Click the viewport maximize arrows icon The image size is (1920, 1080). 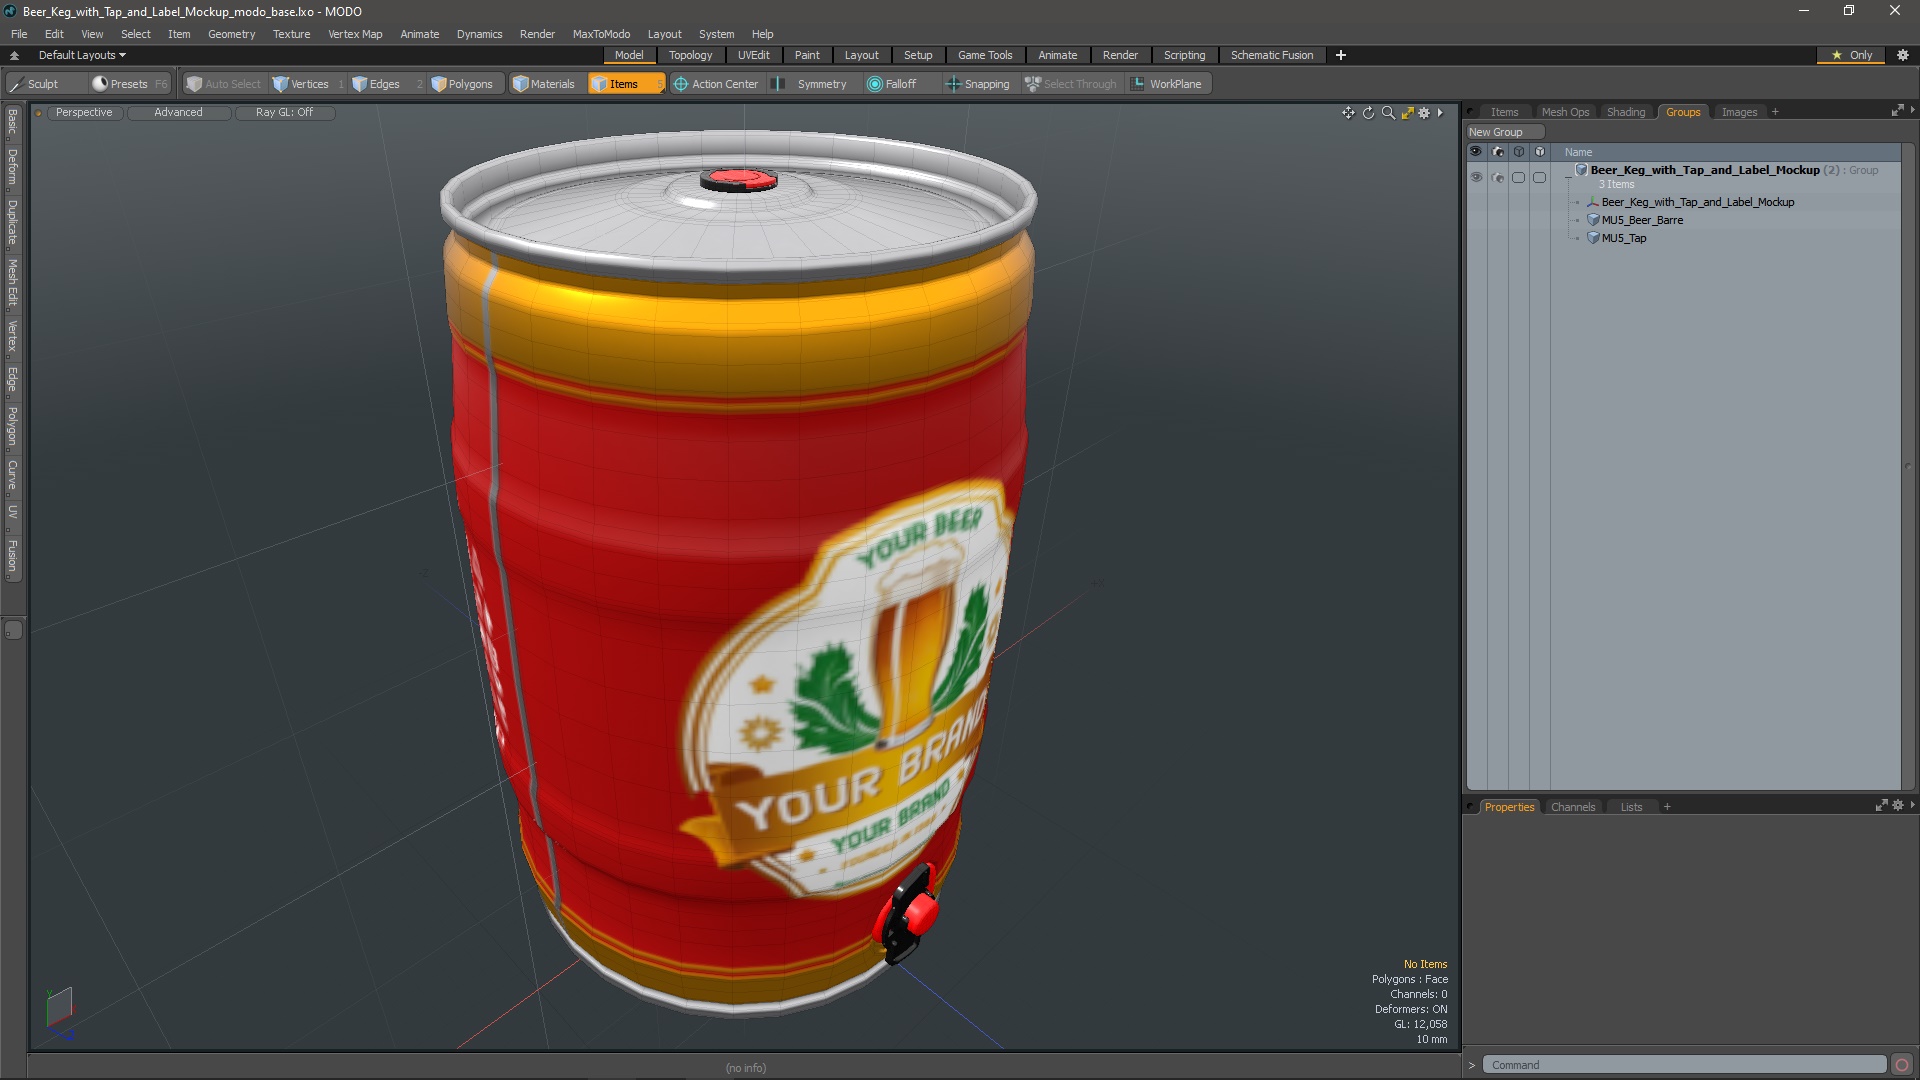tap(1407, 113)
